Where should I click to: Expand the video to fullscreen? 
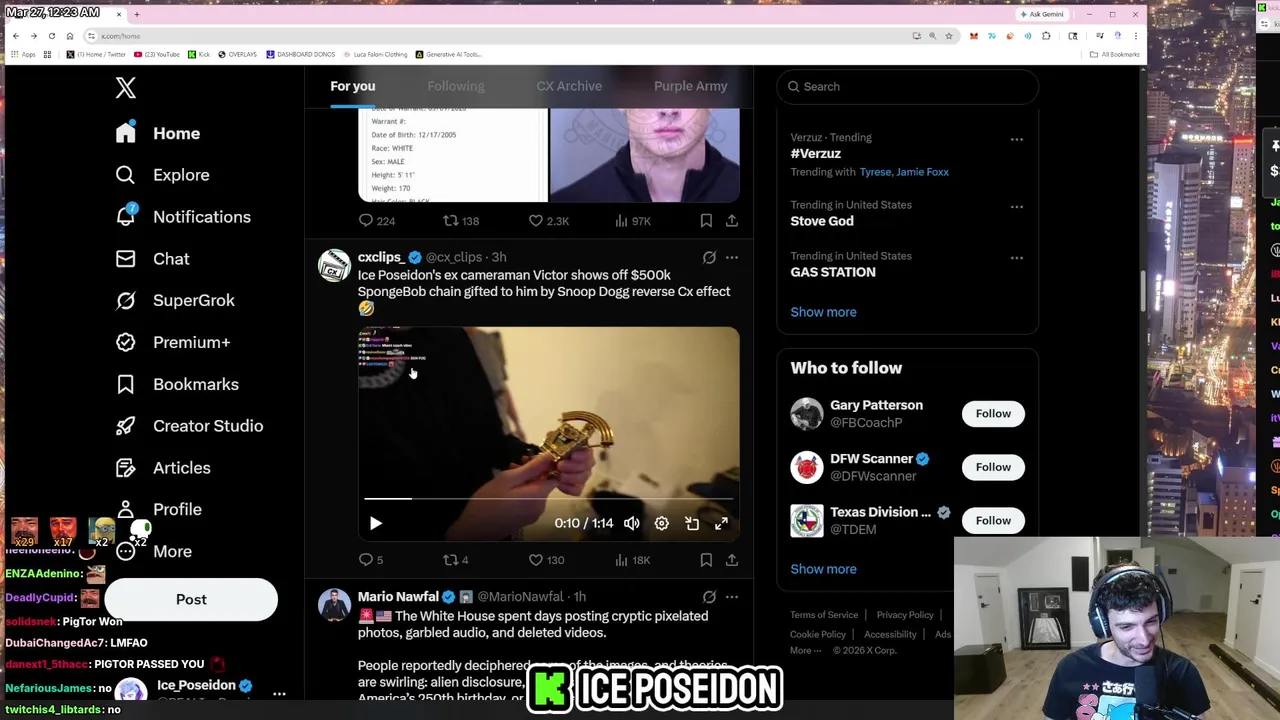click(721, 523)
